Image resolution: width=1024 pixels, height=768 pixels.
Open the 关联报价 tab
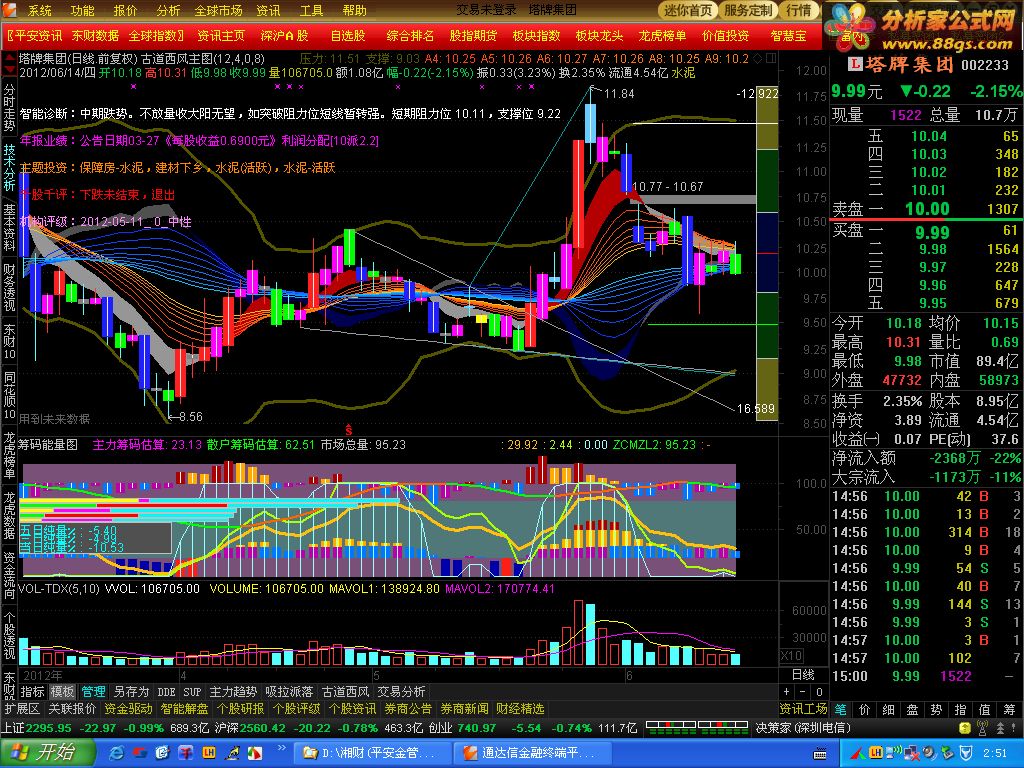(x=72, y=709)
